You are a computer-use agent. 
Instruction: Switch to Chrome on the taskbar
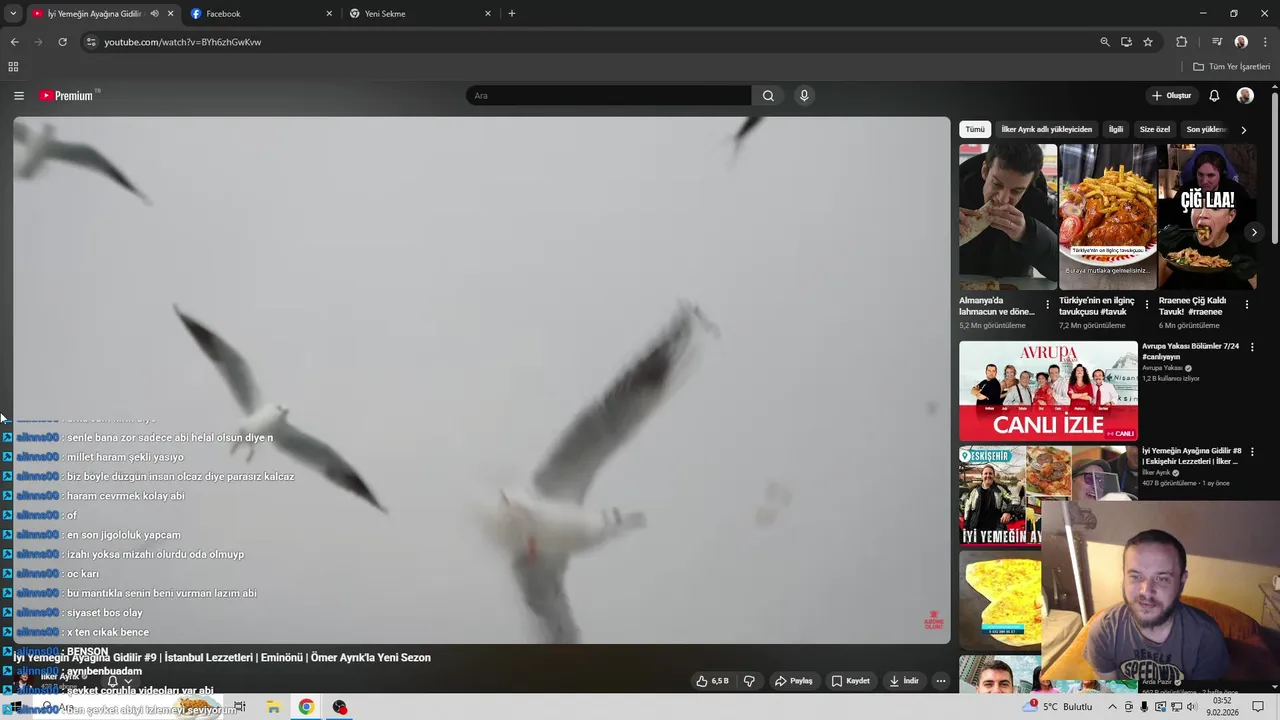pos(306,707)
